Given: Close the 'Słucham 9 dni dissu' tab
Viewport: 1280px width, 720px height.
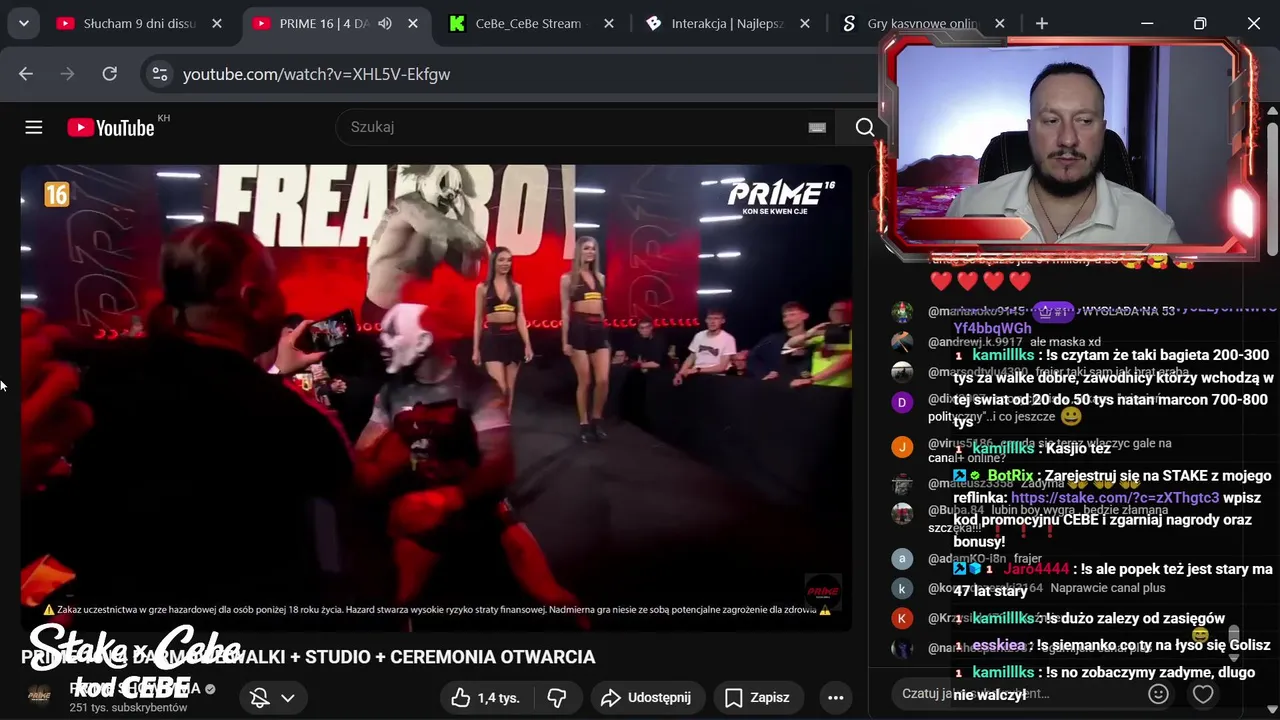Looking at the screenshot, I should (x=217, y=23).
